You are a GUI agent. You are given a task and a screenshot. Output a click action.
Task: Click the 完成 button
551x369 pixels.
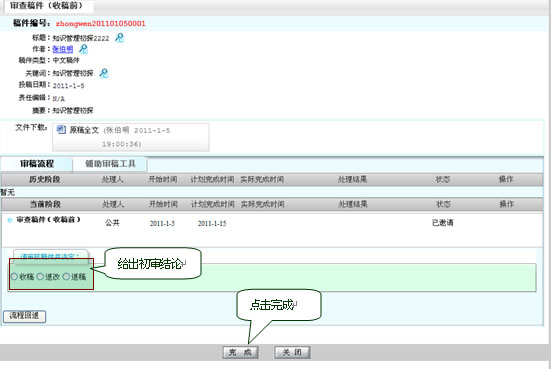pos(240,352)
